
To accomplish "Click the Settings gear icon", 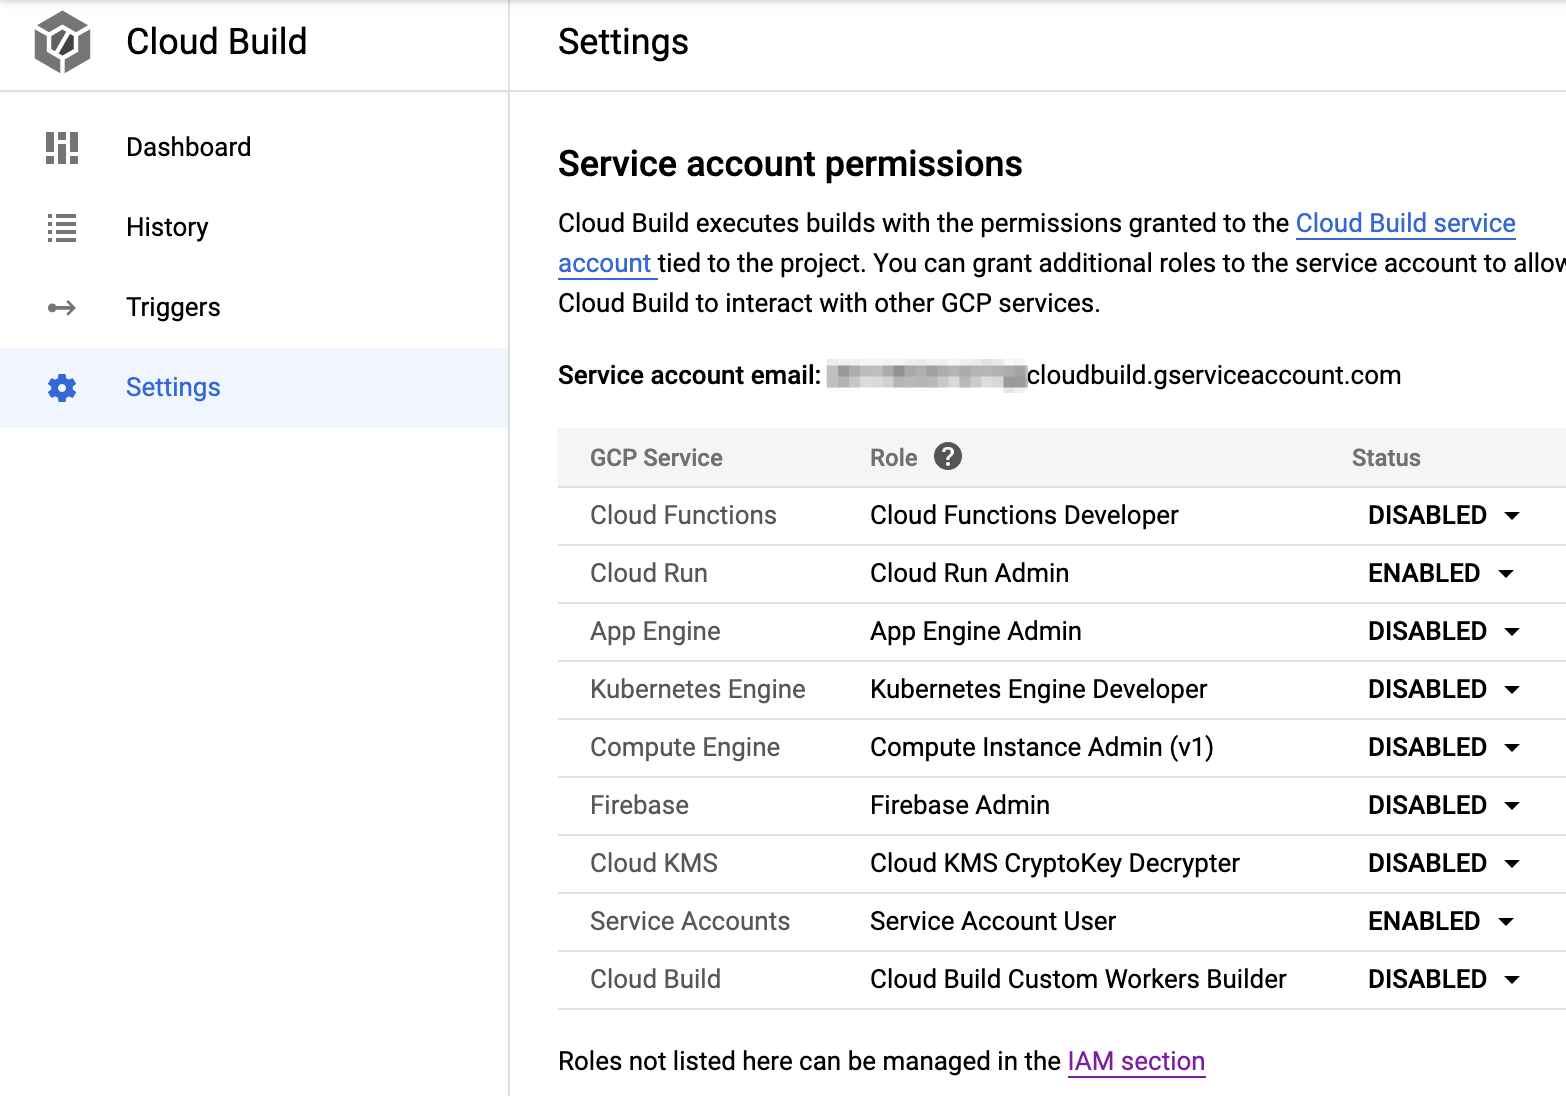I will [x=62, y=387].
